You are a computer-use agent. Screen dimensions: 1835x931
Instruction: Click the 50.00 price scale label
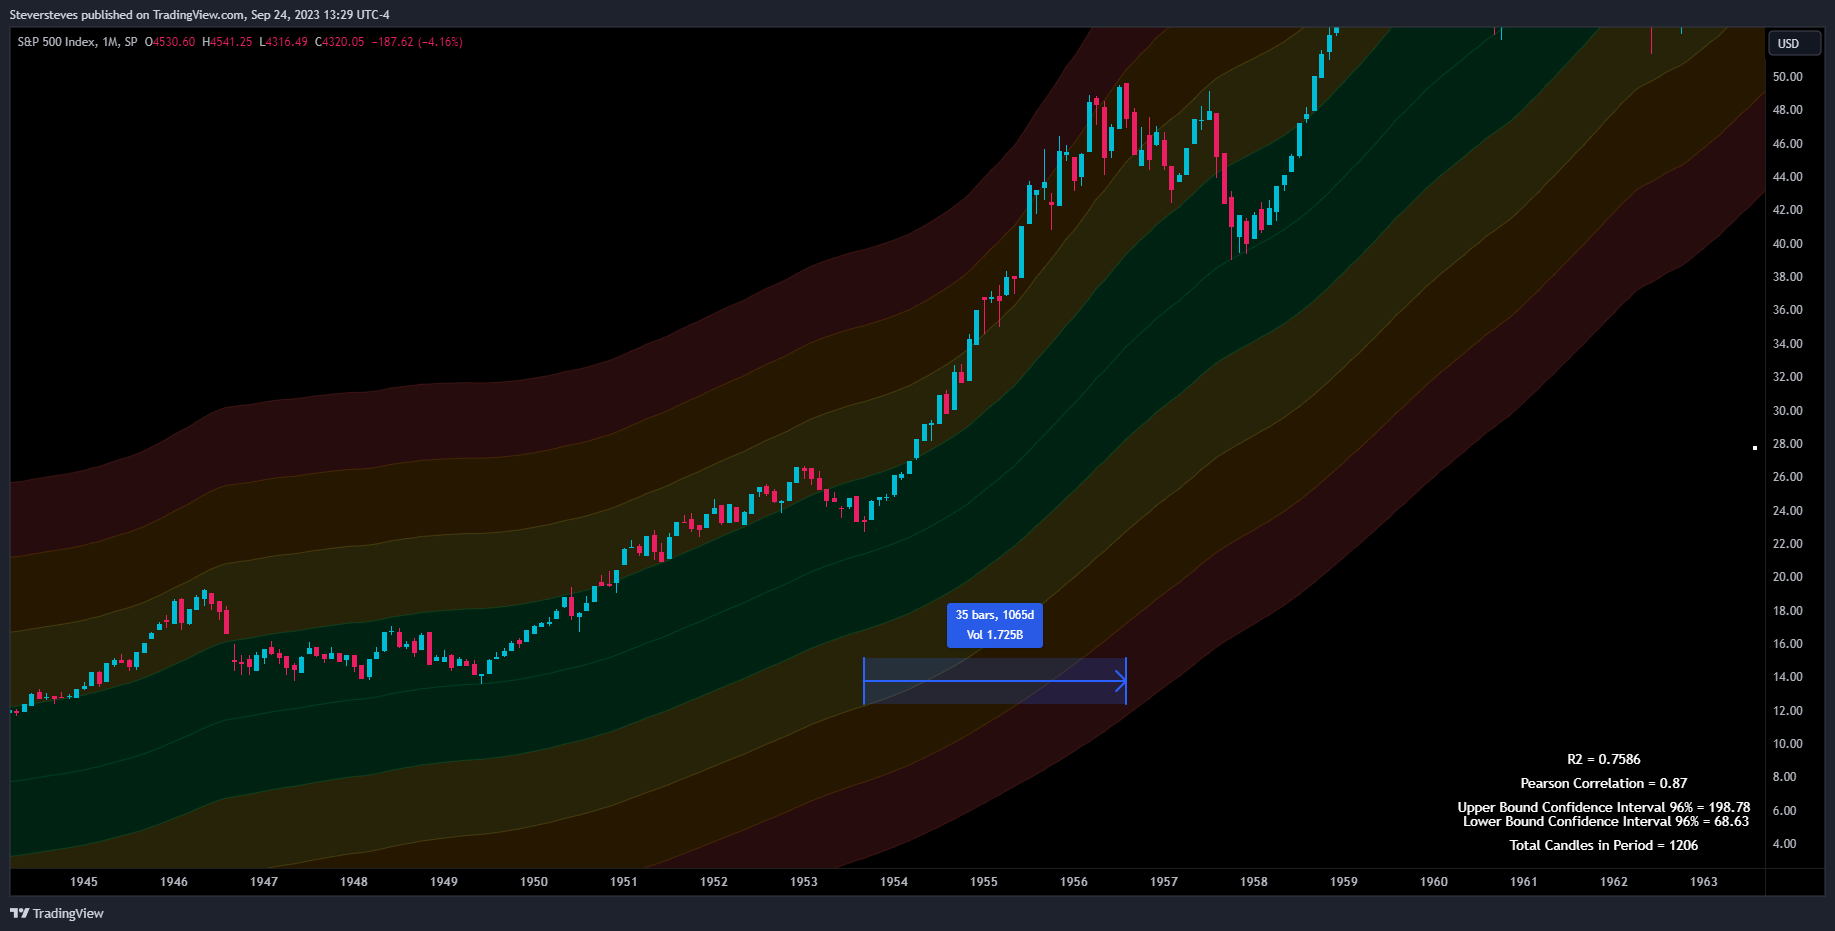tap(1788, 77)
